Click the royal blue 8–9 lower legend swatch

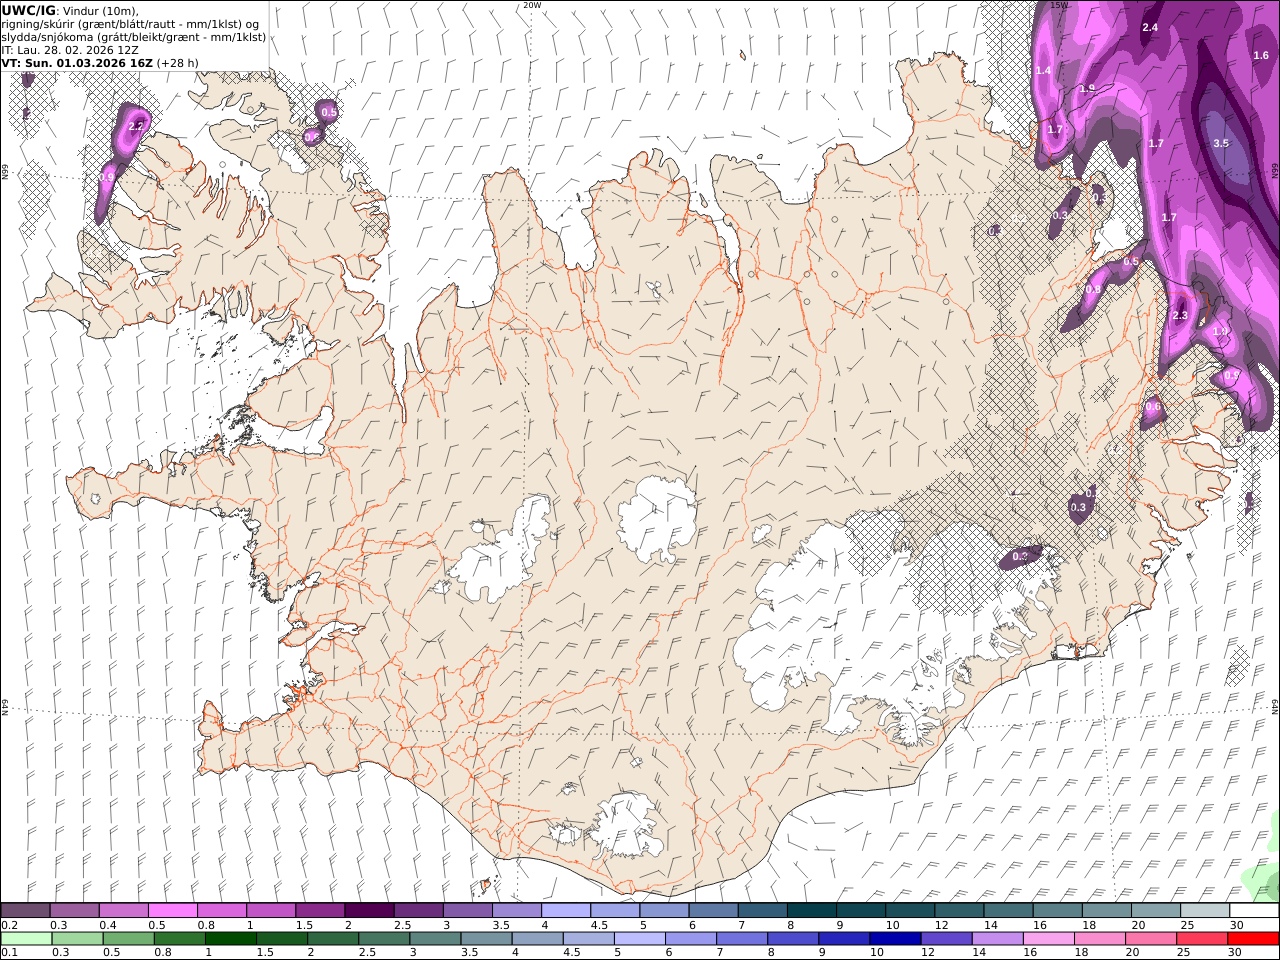(793, 939)
